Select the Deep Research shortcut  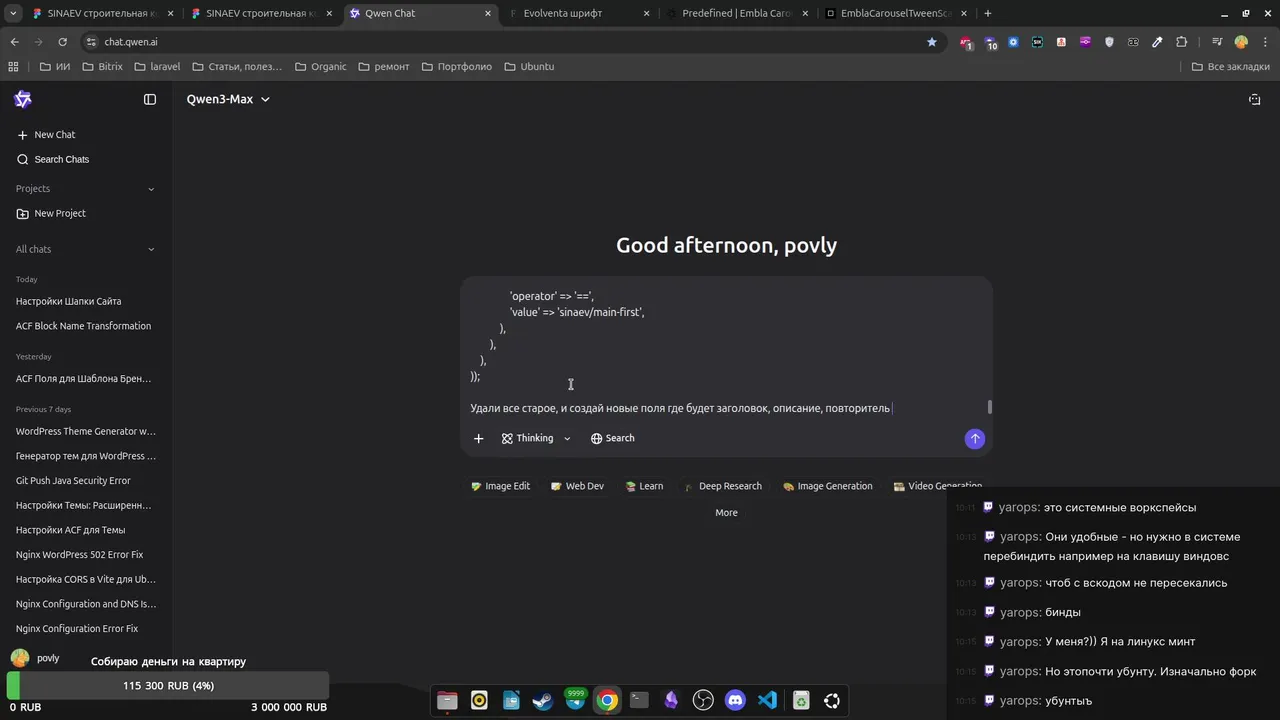(723, 486)
